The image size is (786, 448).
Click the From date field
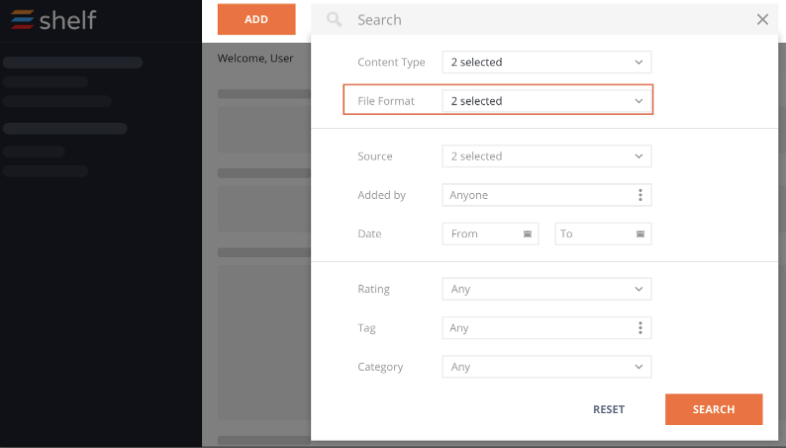490,234
